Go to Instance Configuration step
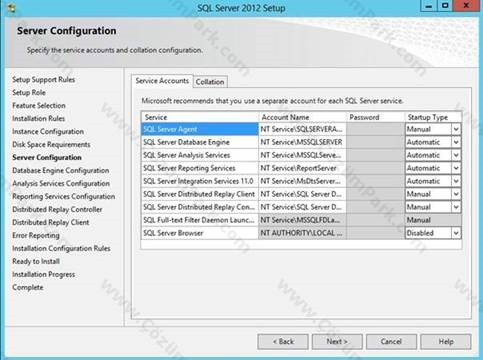 (x=48, y=131)
